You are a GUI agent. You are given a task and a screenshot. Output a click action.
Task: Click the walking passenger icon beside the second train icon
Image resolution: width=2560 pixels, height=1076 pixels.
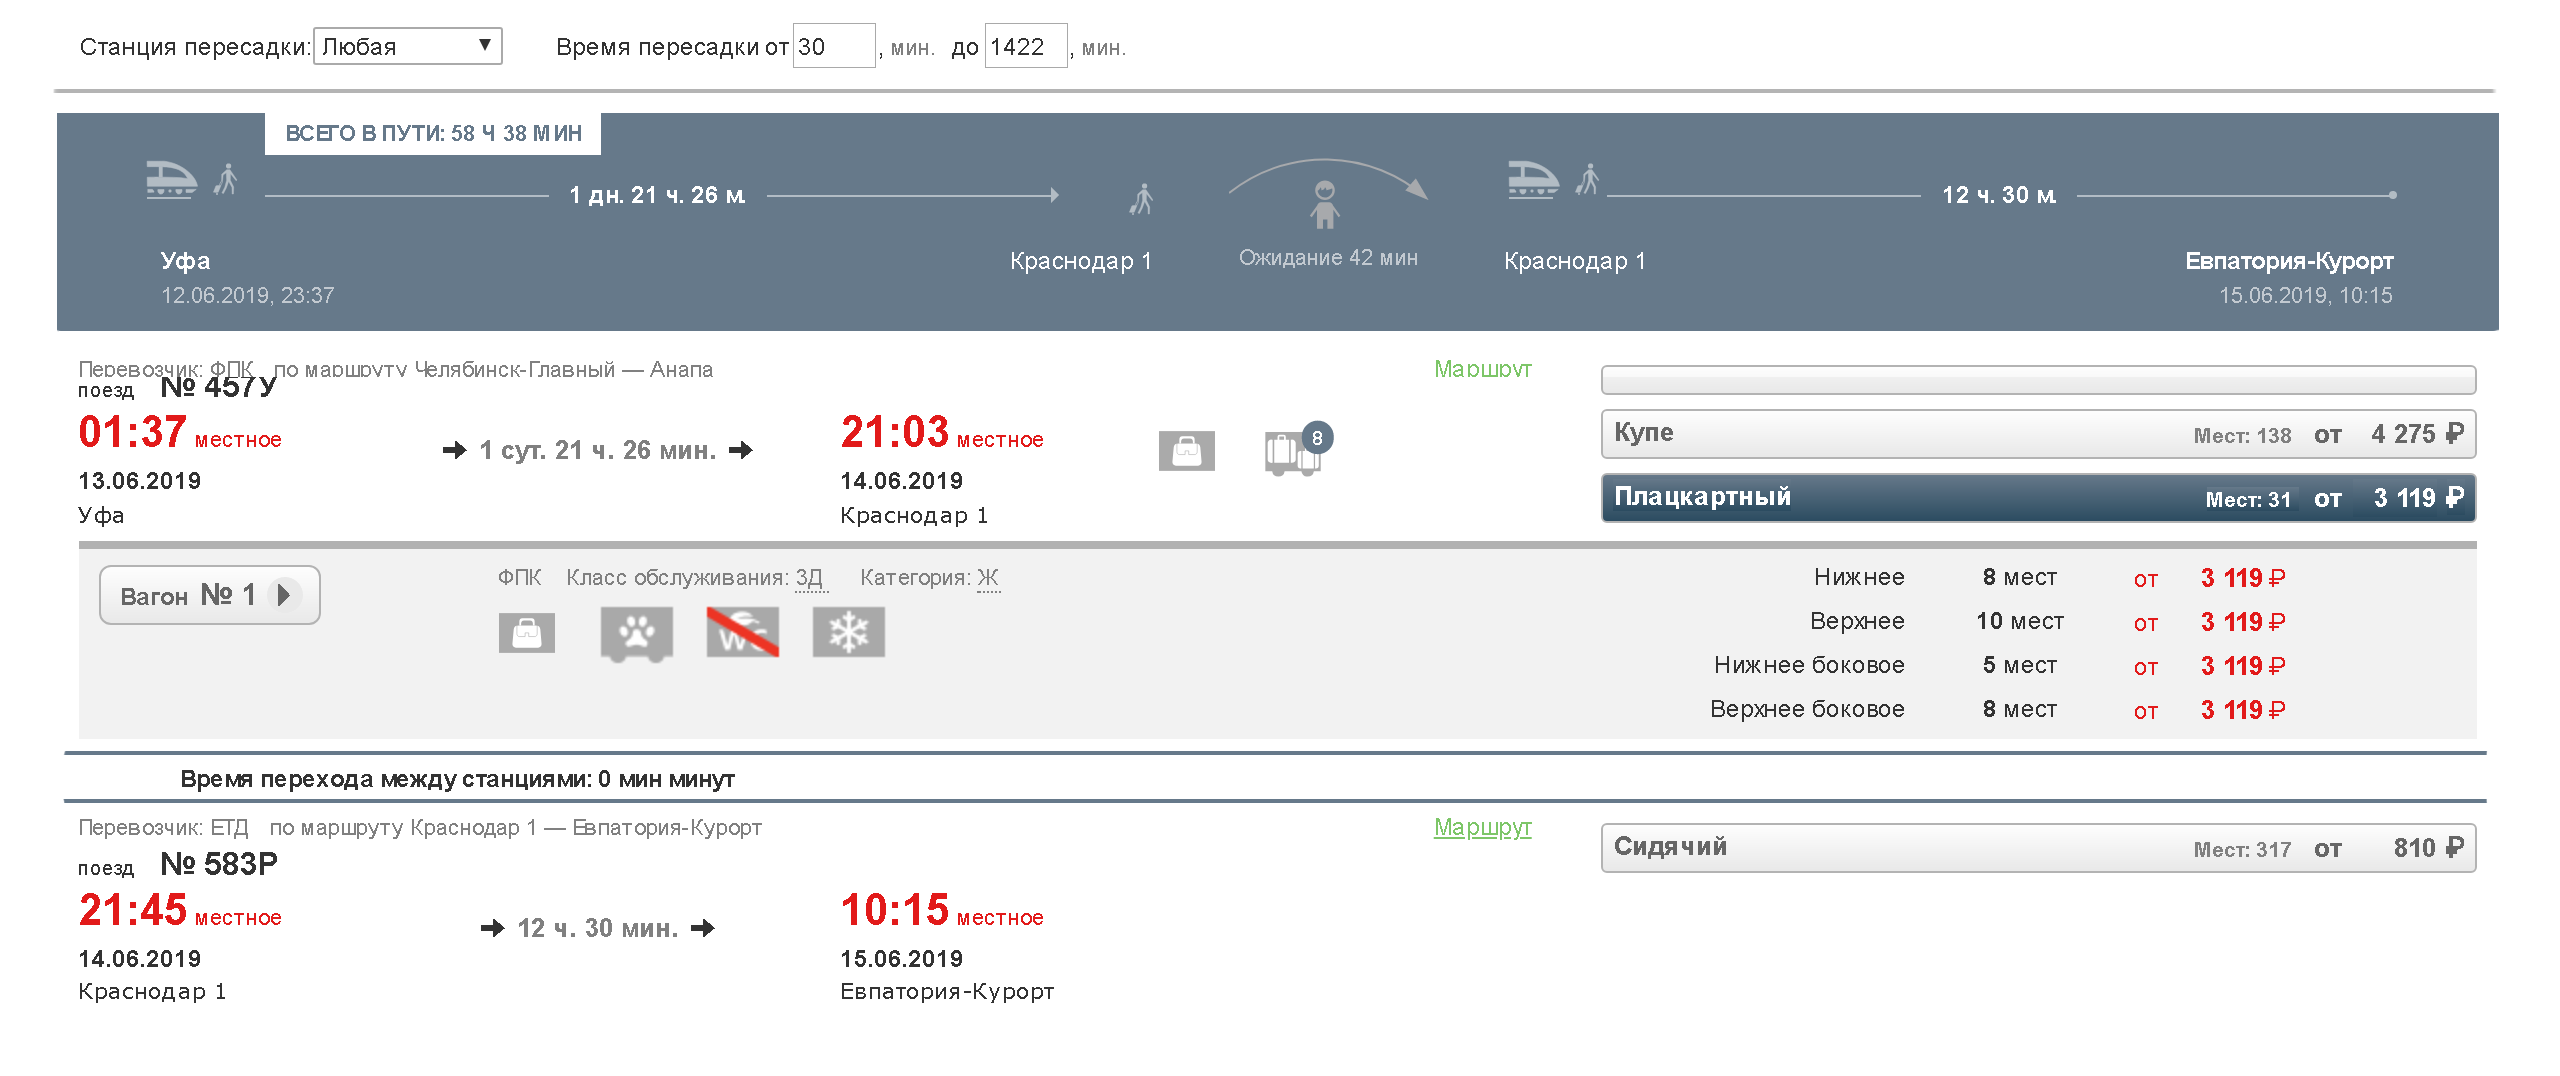(x=1588, y=180)
